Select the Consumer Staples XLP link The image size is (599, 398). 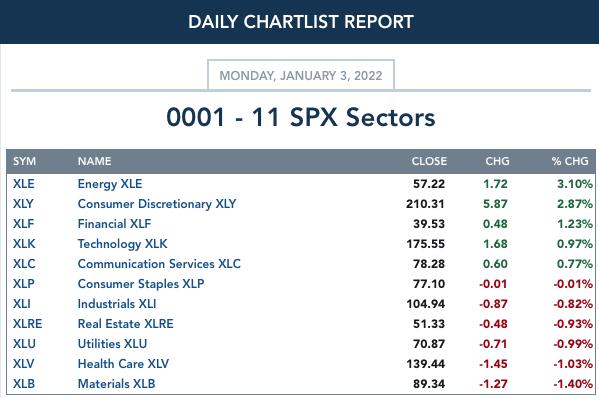coord(141,284)
